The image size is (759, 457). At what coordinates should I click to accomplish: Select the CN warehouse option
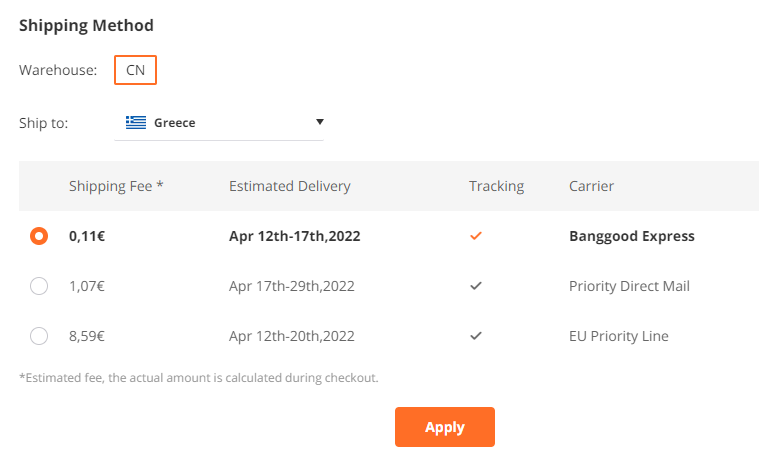[x=136, y=70]
